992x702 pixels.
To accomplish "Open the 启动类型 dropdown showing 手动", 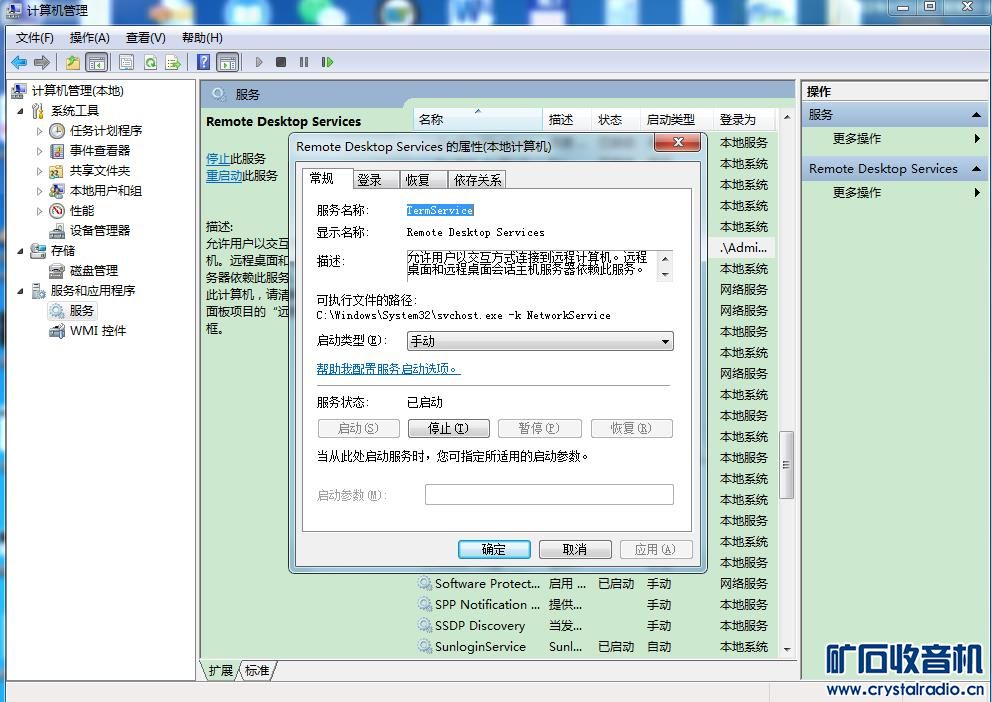I will click(540, 342).
